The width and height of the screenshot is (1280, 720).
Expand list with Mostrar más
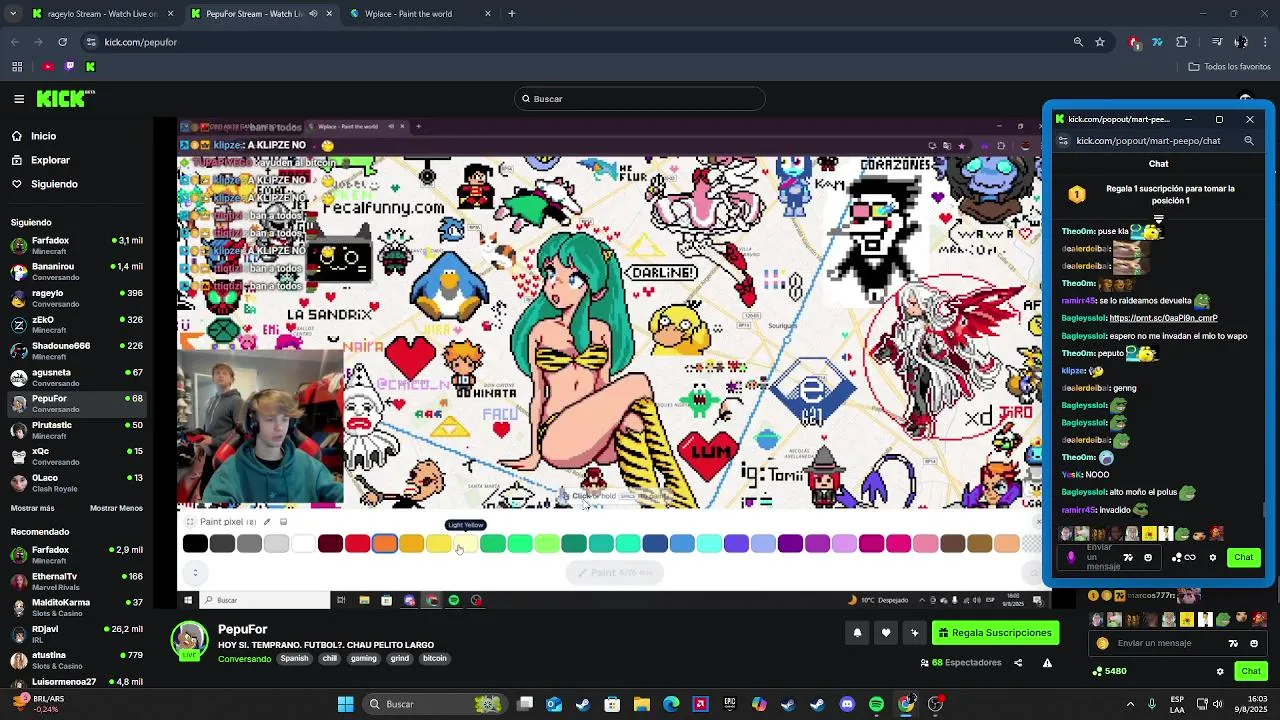point(32,508)
